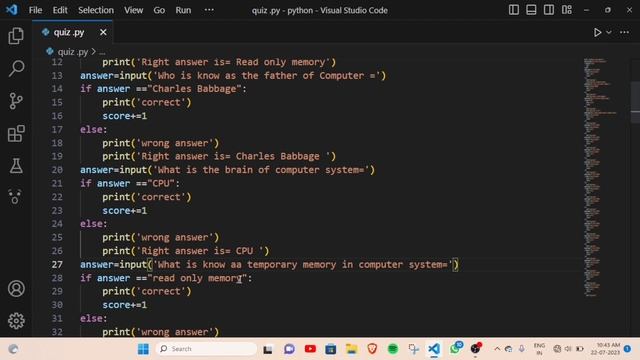Open the Selection menu
This screenshot has width=640, height=360.
click(96, 10)
